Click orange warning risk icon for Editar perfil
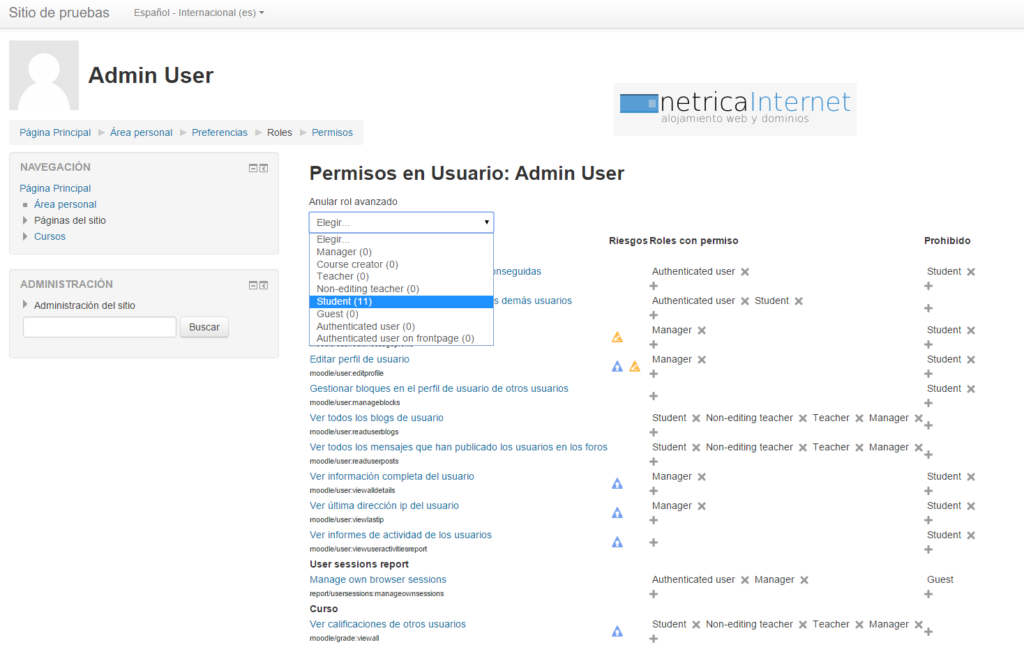 (634, 367)
